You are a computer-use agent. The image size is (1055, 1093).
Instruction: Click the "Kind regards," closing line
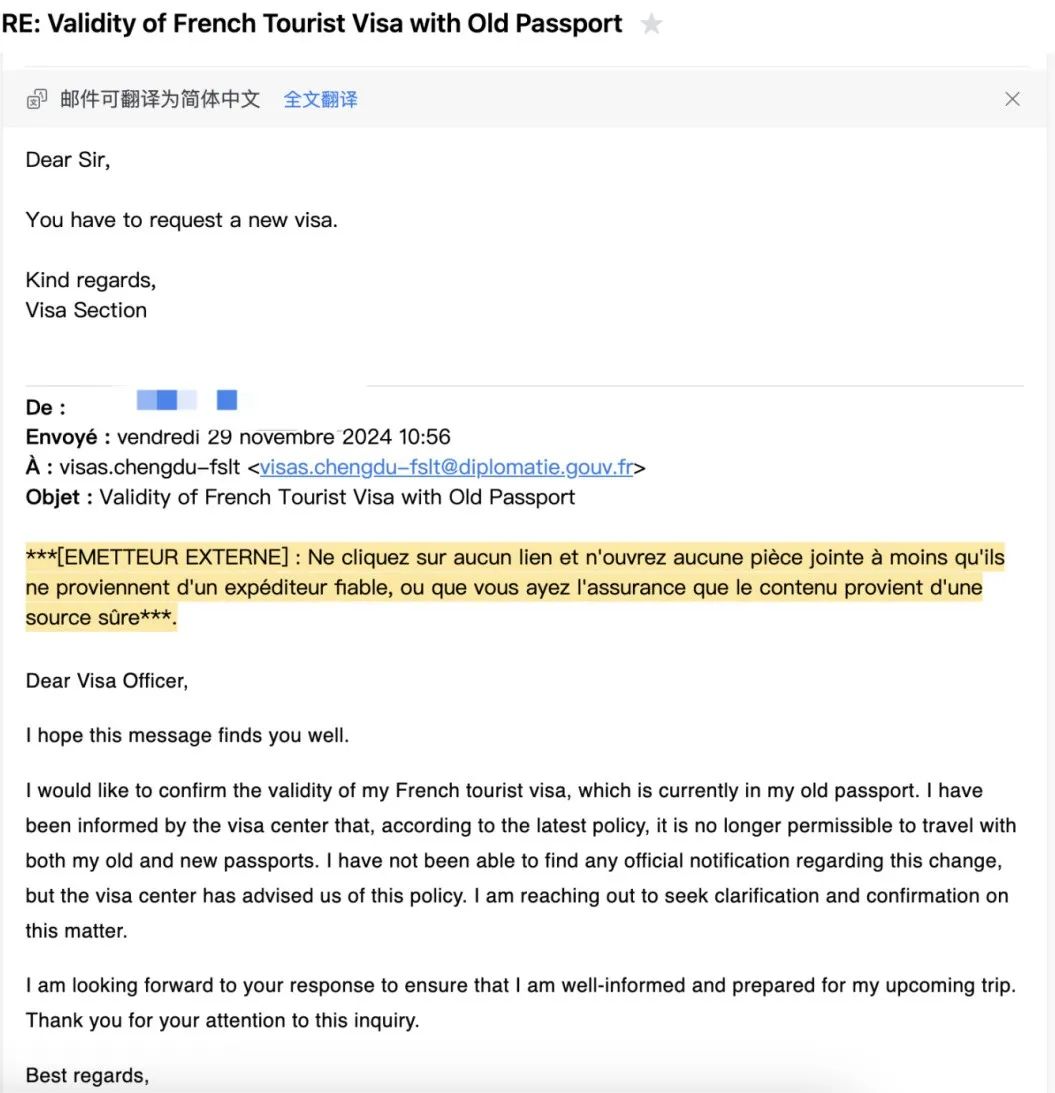91,280
